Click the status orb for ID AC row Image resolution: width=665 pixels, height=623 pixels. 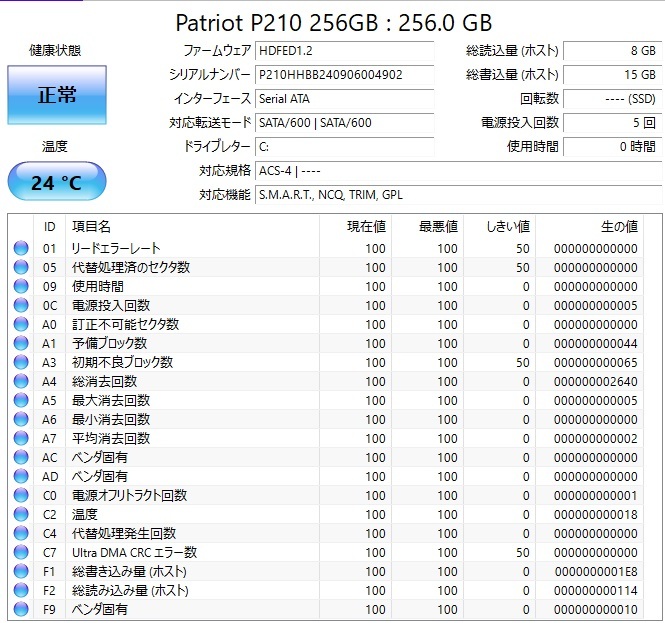point(21,458)
